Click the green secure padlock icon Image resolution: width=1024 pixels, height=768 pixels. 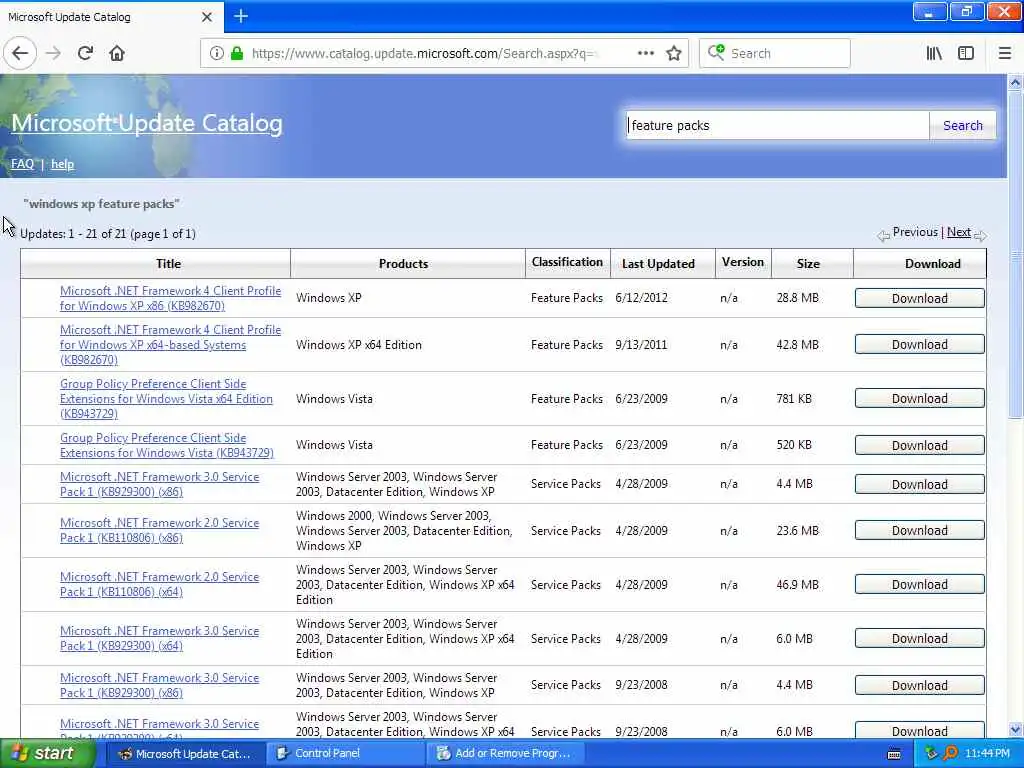pyautogui.click(x=237, y=54)
